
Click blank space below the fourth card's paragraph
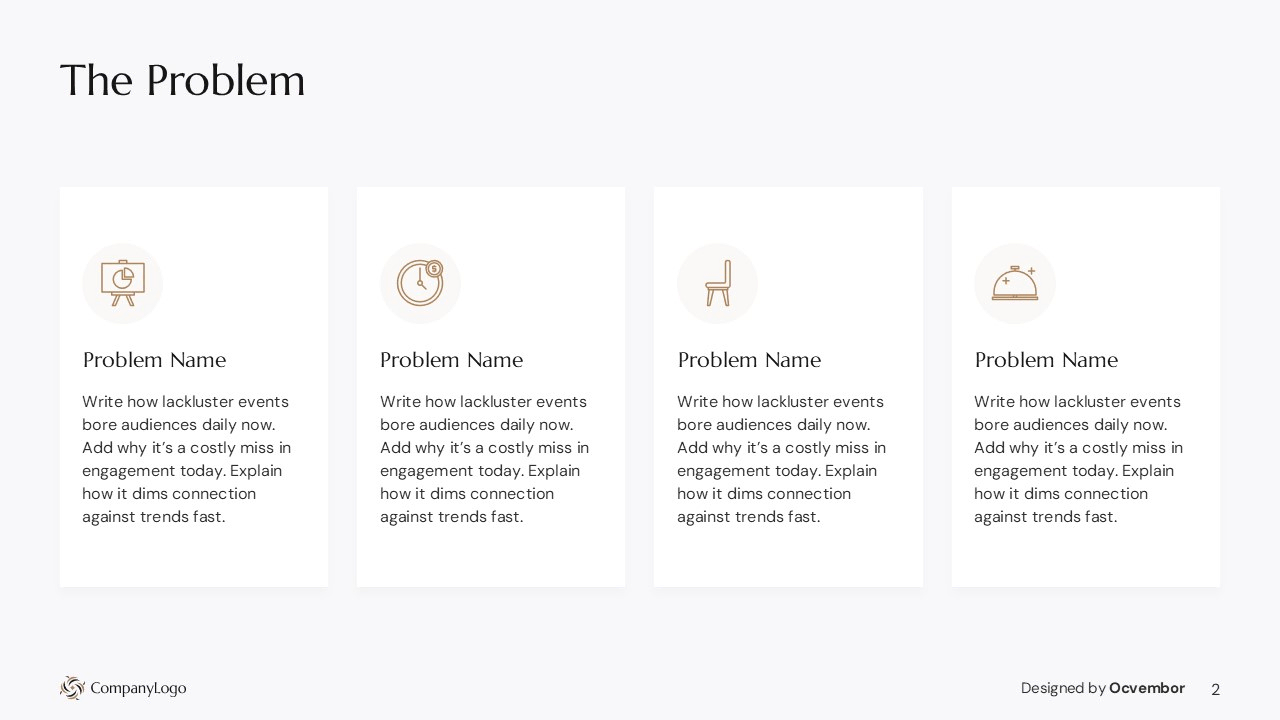point(1085,556)
